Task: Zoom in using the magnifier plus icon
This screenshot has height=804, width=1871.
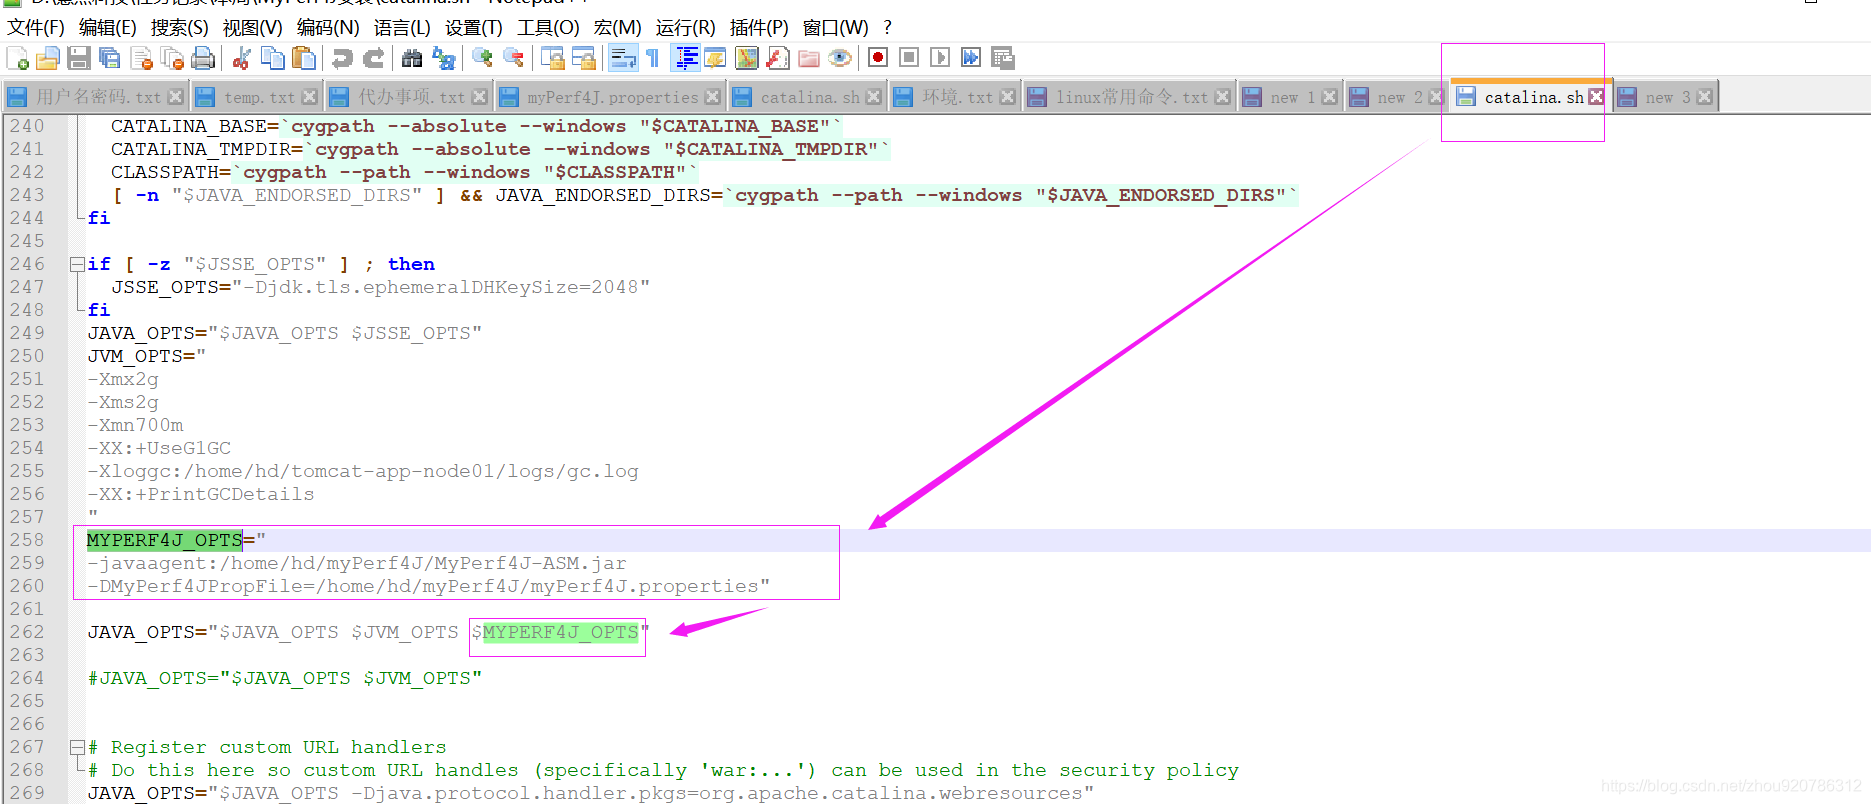Action: point(482,58)
